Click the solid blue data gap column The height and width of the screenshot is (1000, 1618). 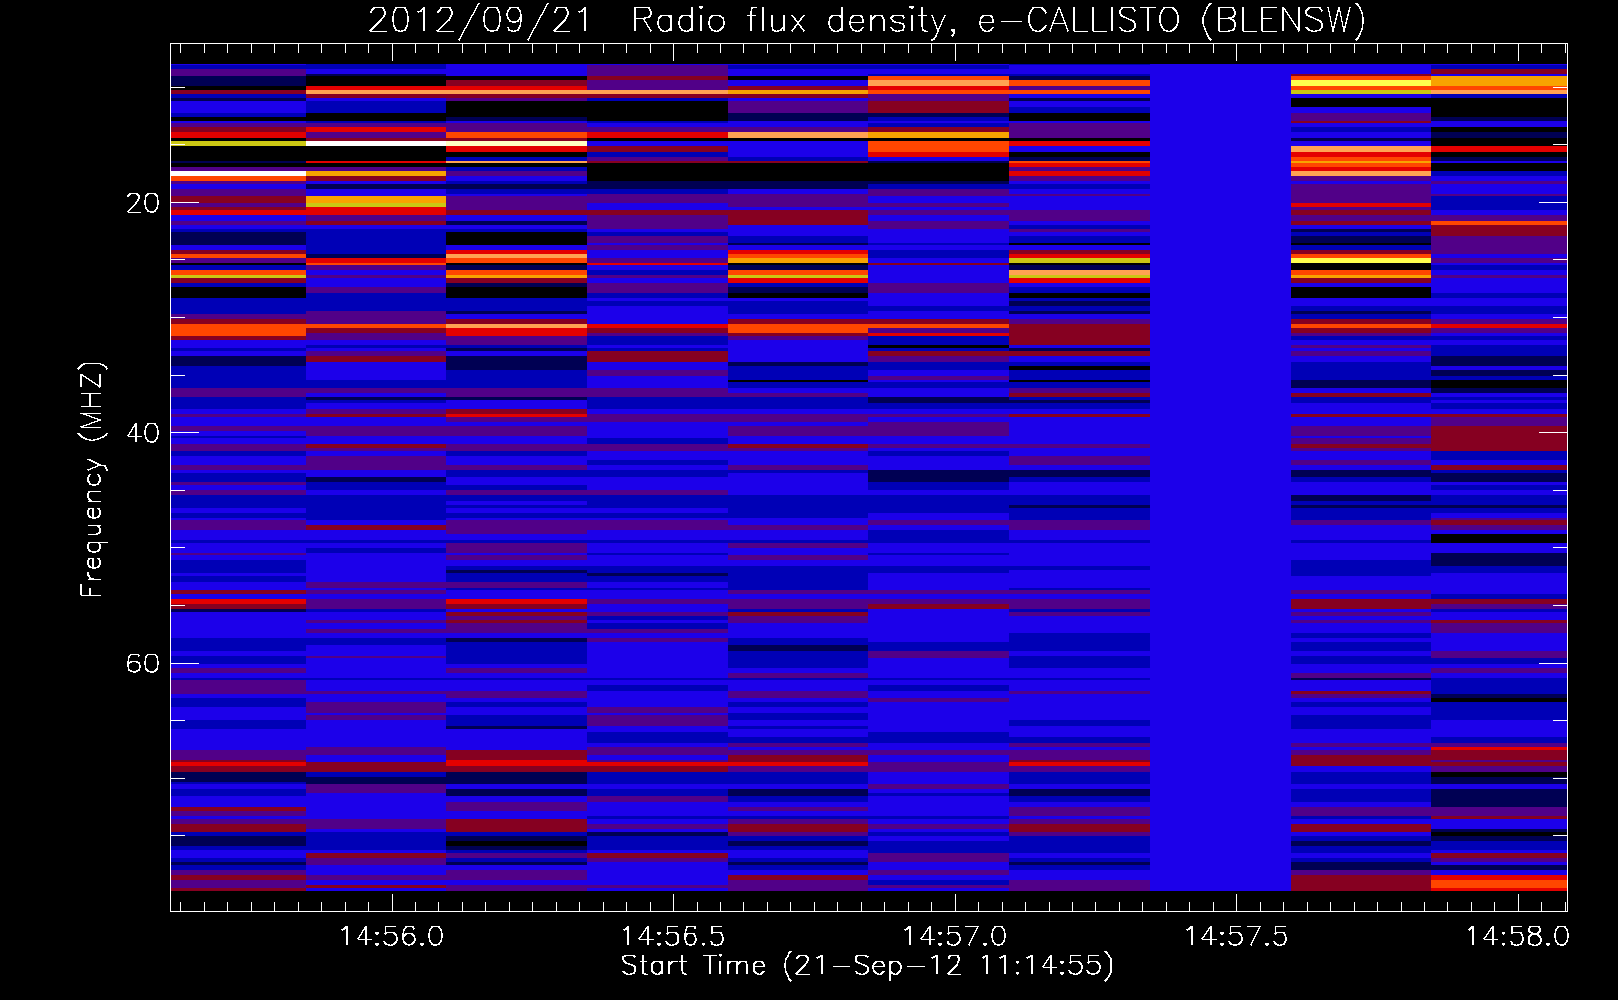[x=1220, y=478]
